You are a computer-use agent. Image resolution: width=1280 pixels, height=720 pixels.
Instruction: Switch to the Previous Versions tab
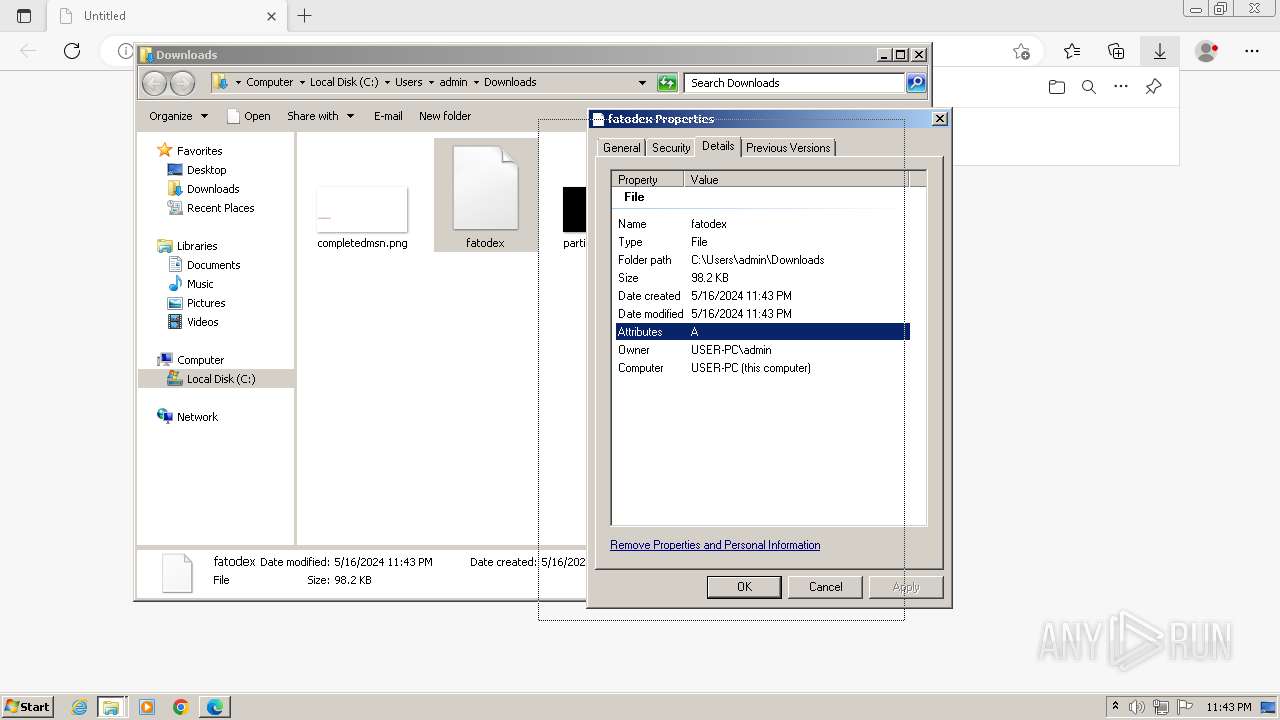tap(788, 148)
